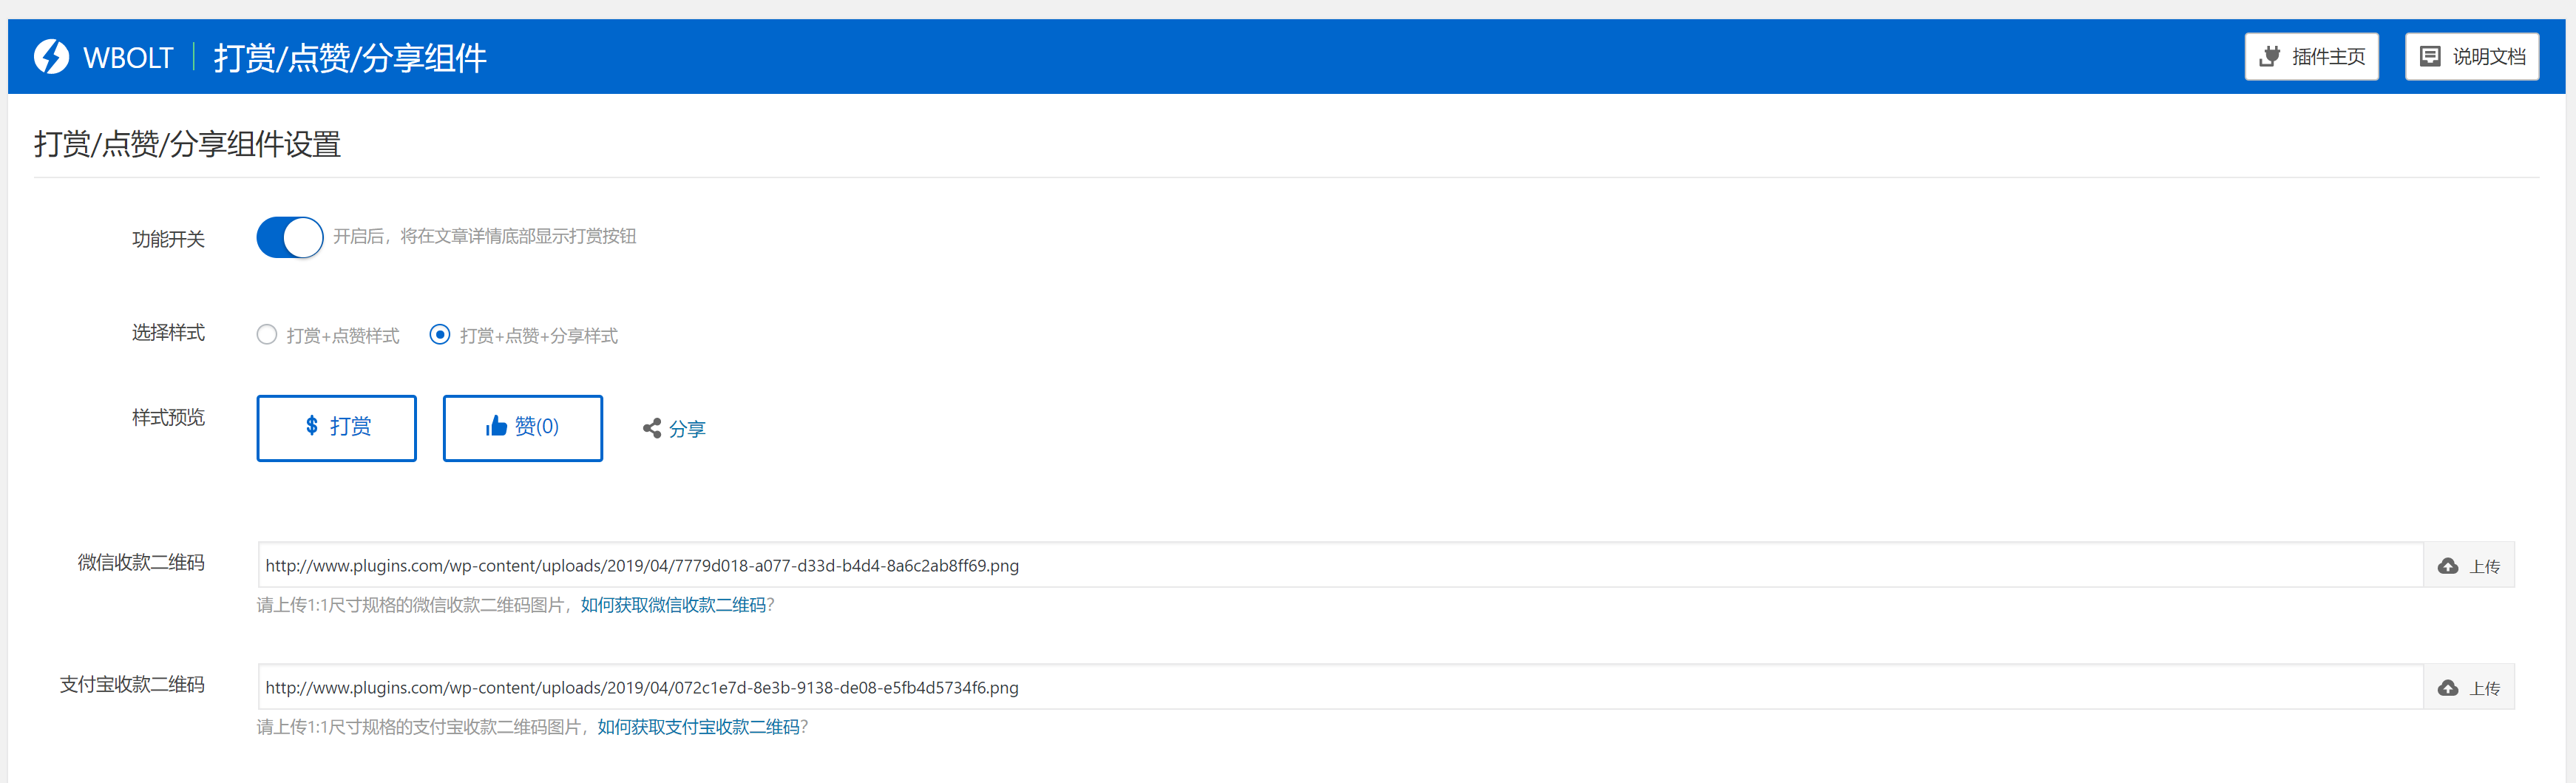Image resolution: width=2576 pixels, height=783 pixels.
Task: Click the dollar sign icon in 打赏 preview
Action: tap(312, 427)
